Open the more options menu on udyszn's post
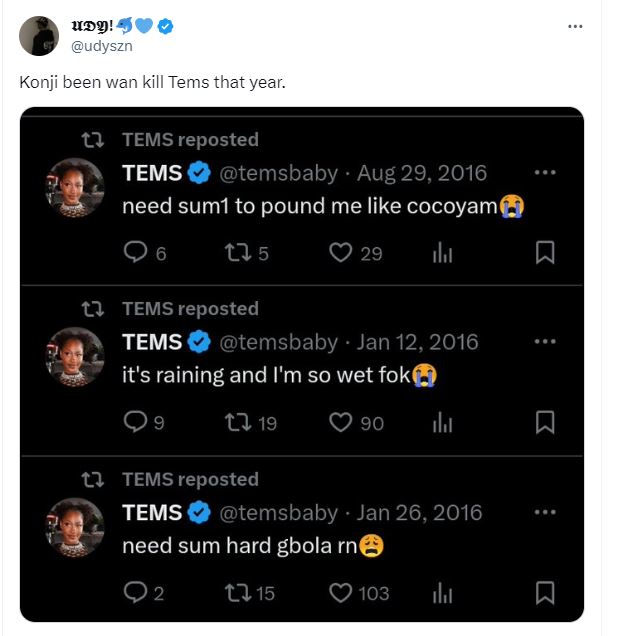The width and height of the screenshot is (630, 636). point(575,26)
